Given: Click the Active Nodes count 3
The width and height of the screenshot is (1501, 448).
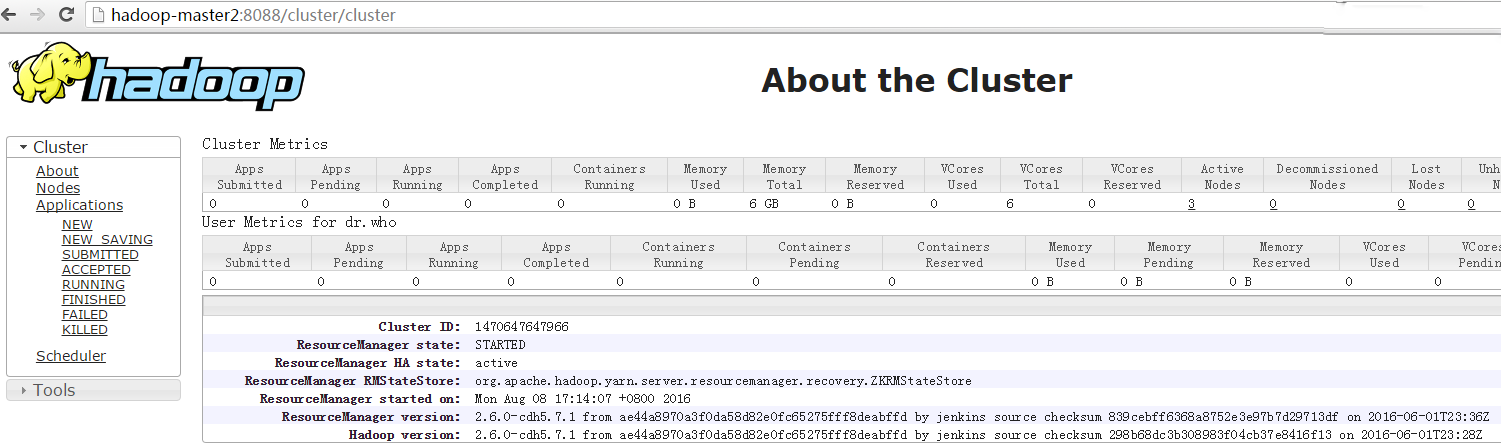Looking at the screenshot, I should (x=1191, y=204).
